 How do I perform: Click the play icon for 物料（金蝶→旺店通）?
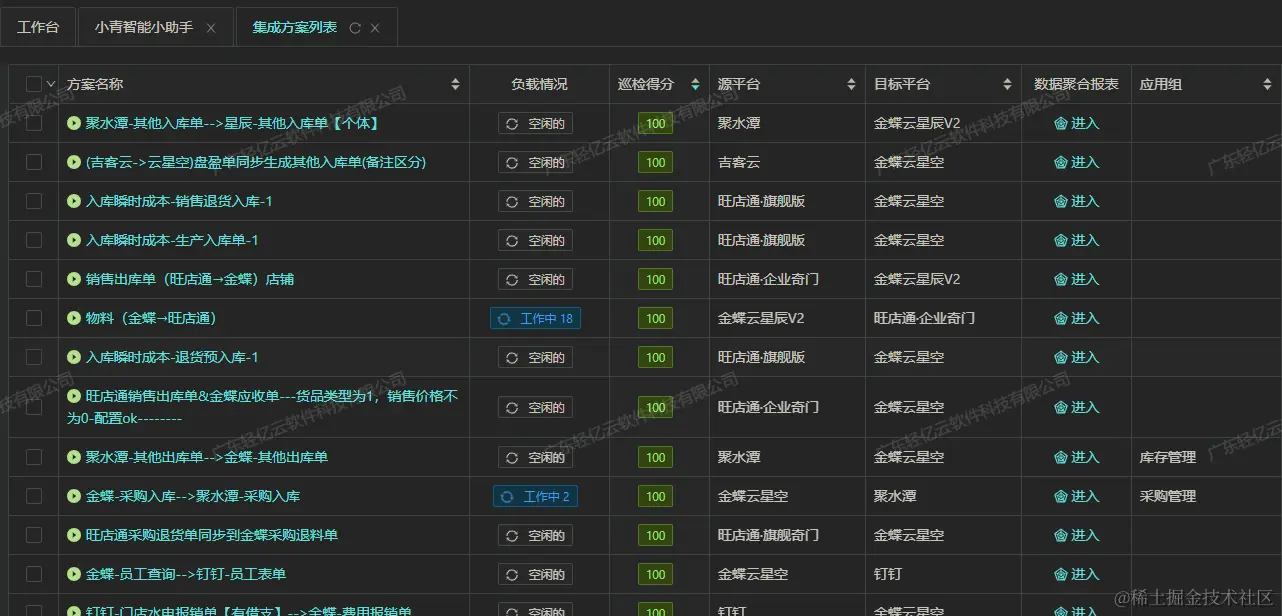pyautogui.click(x=74, y=318)
